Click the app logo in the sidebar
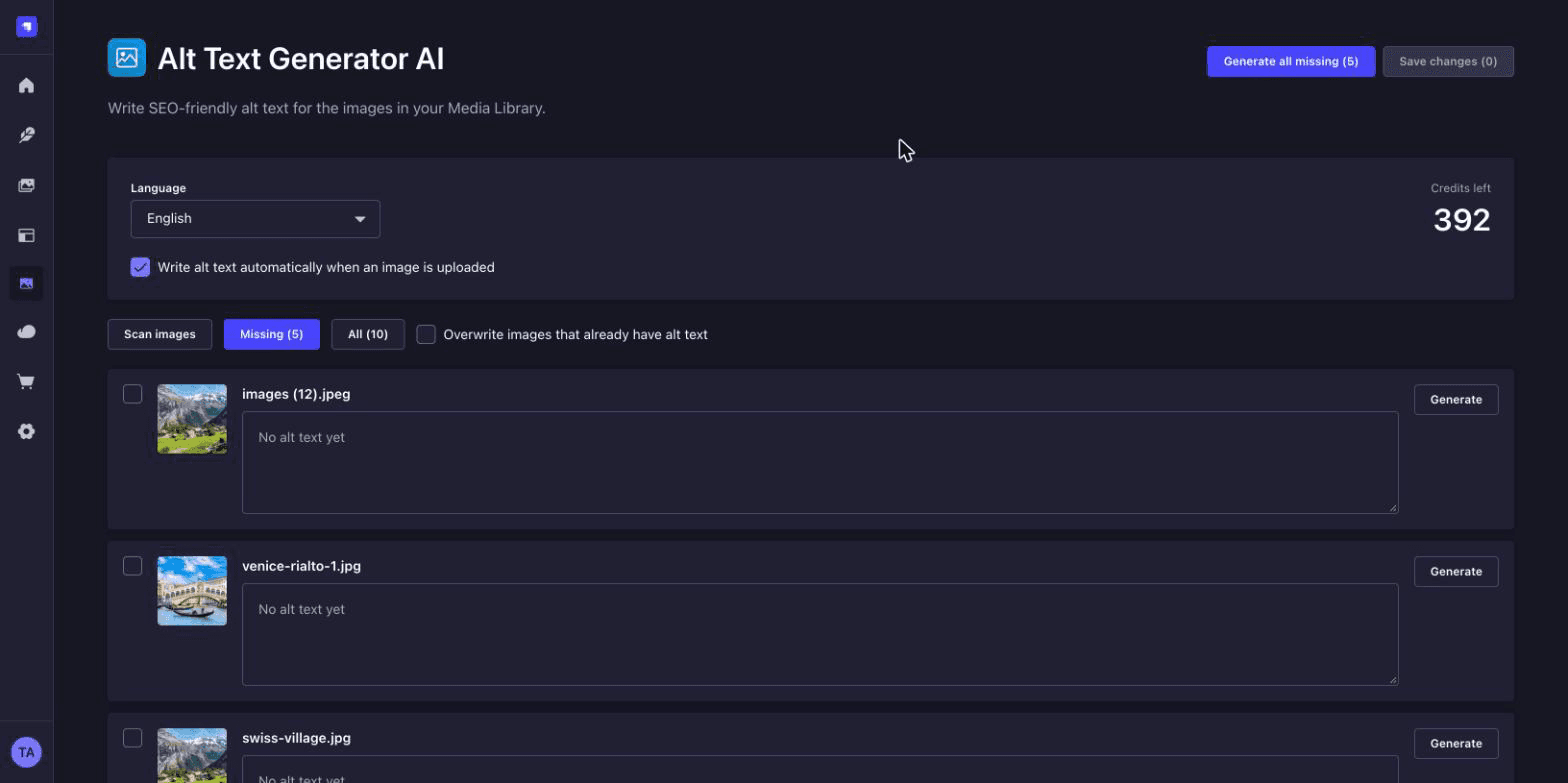 (26, 27)
